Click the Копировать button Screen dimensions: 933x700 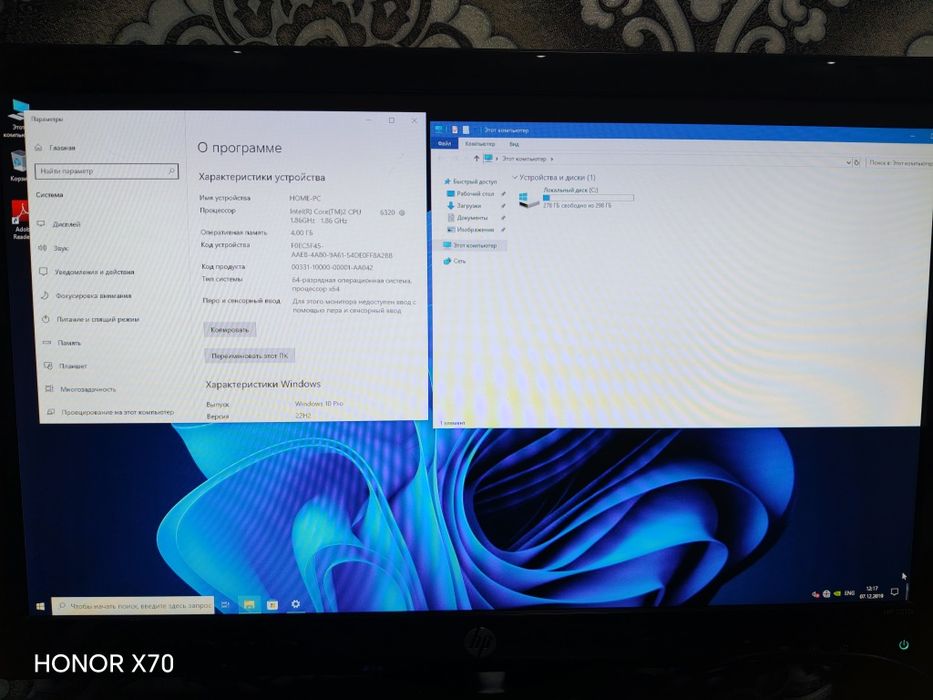230,330
